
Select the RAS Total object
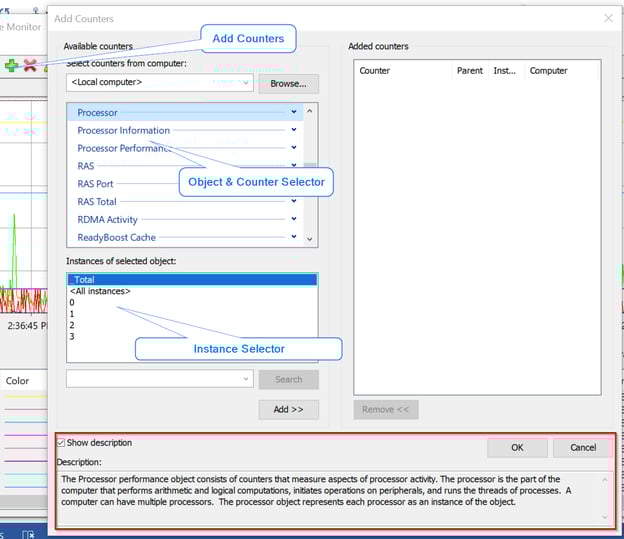point(98,202)
